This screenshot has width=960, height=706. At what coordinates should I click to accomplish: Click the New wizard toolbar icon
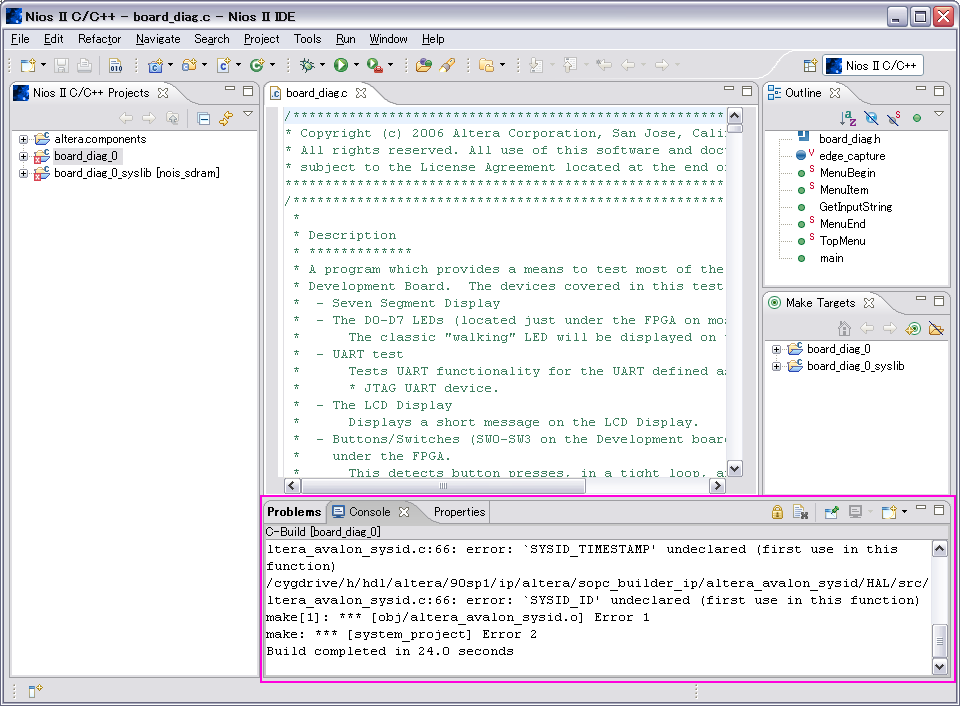click(x=28, y=65)
